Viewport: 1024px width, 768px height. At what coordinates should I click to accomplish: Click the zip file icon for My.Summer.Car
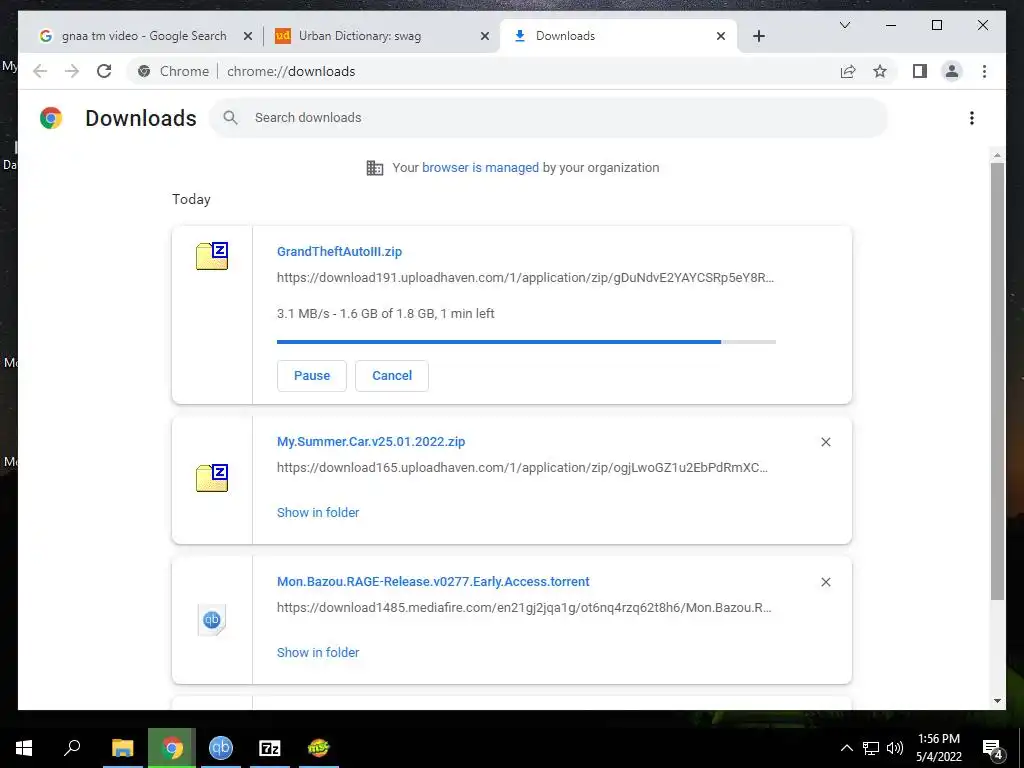point(212,477)
